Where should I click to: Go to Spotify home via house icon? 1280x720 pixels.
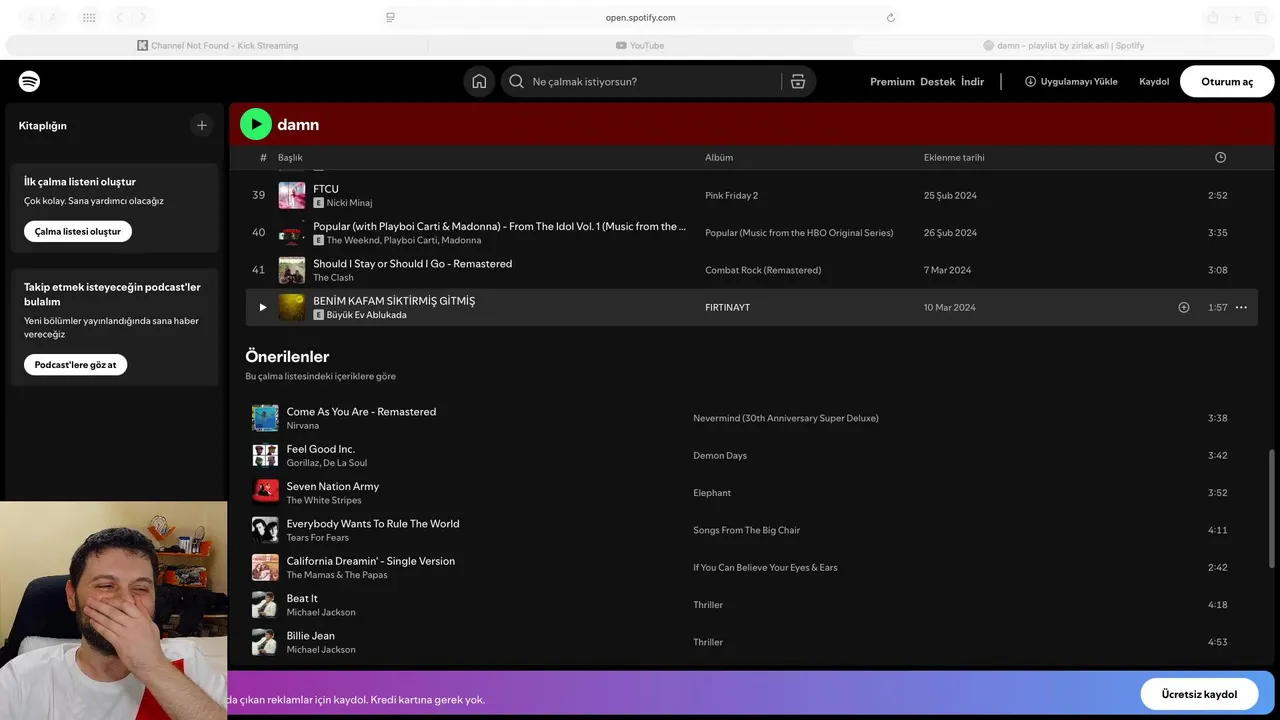[x=479, y=81]
